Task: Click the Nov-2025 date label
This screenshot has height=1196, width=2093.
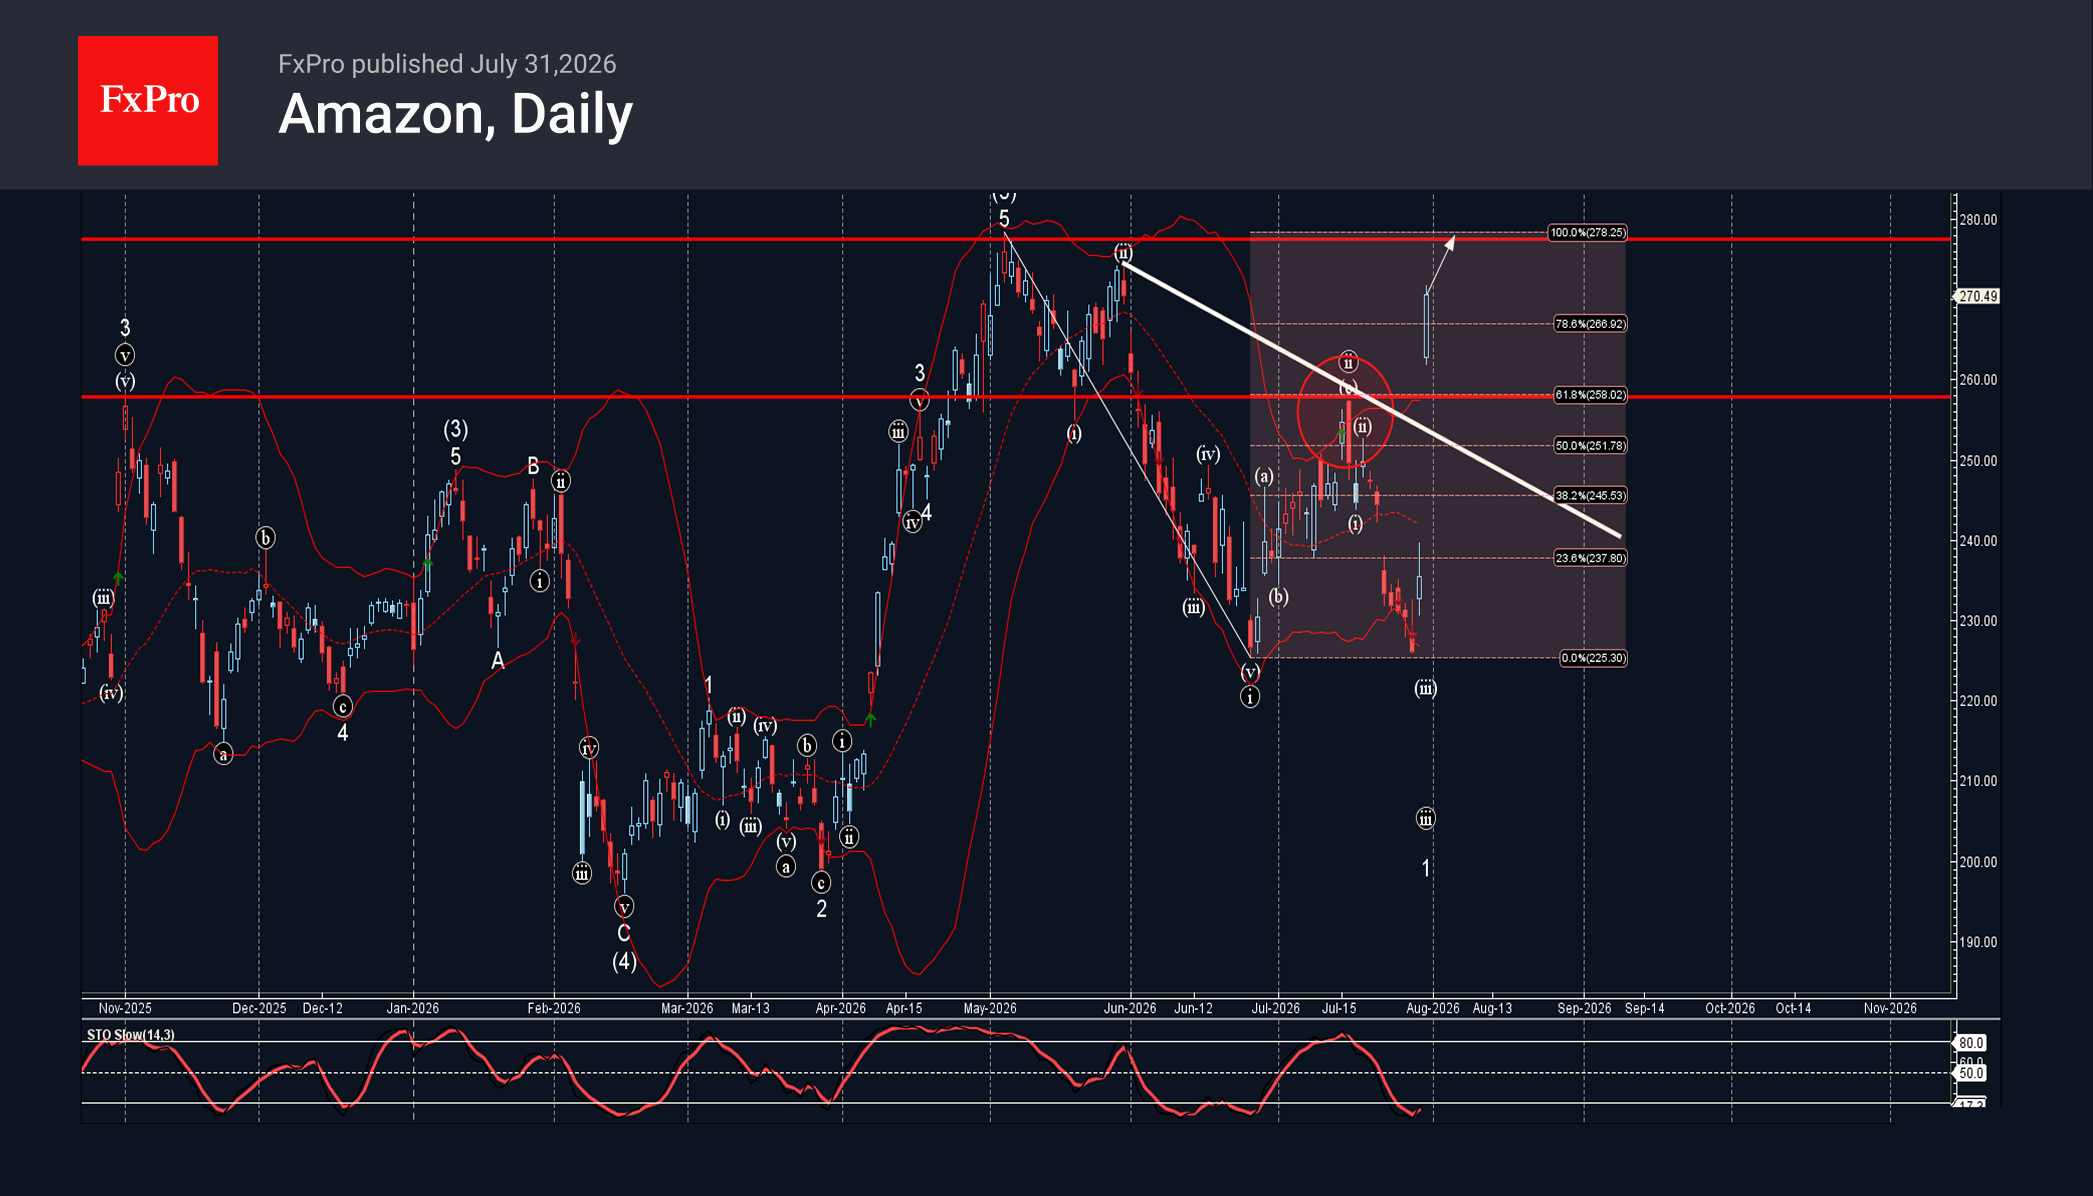Action: pos(125,1008)
